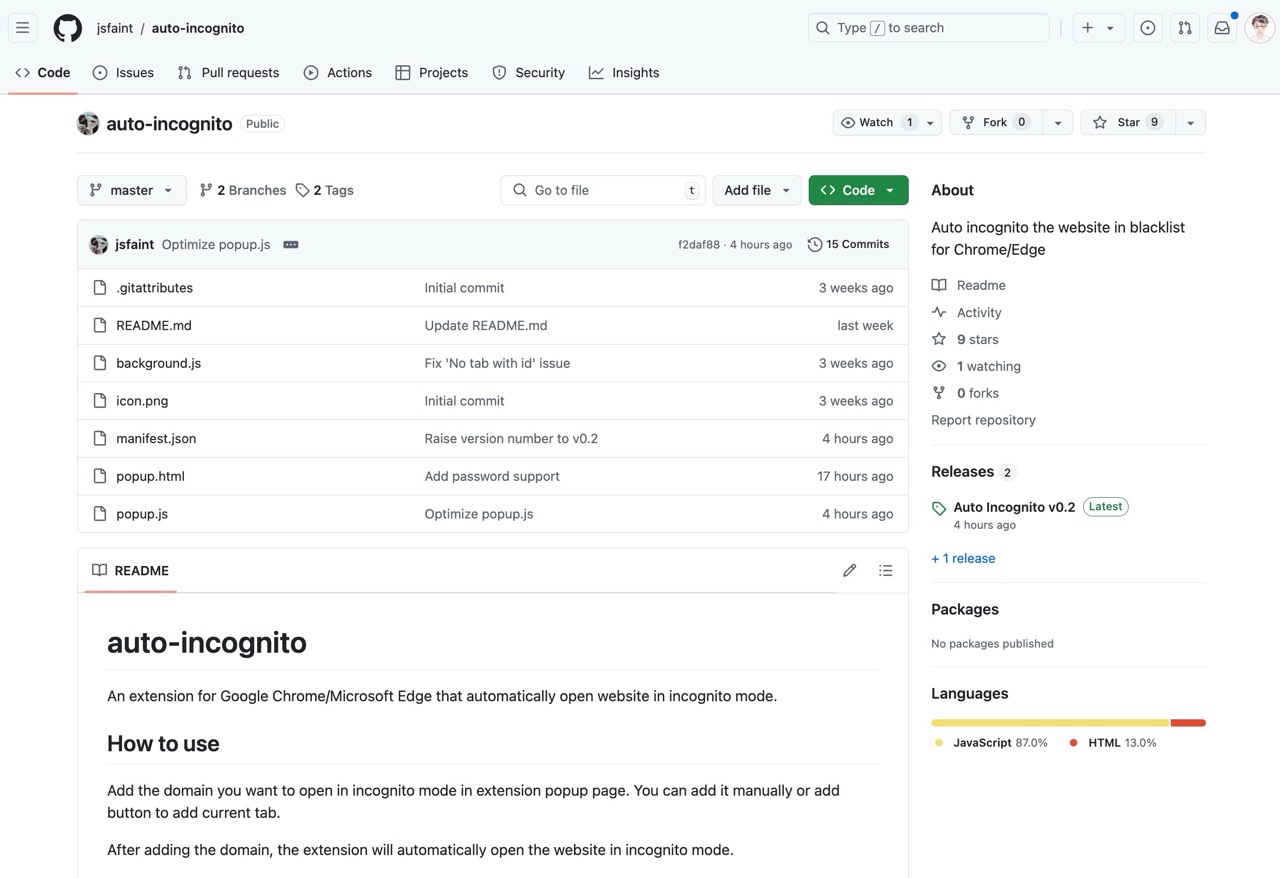
Task: Click the Fork button
Action: coord(995,122)
